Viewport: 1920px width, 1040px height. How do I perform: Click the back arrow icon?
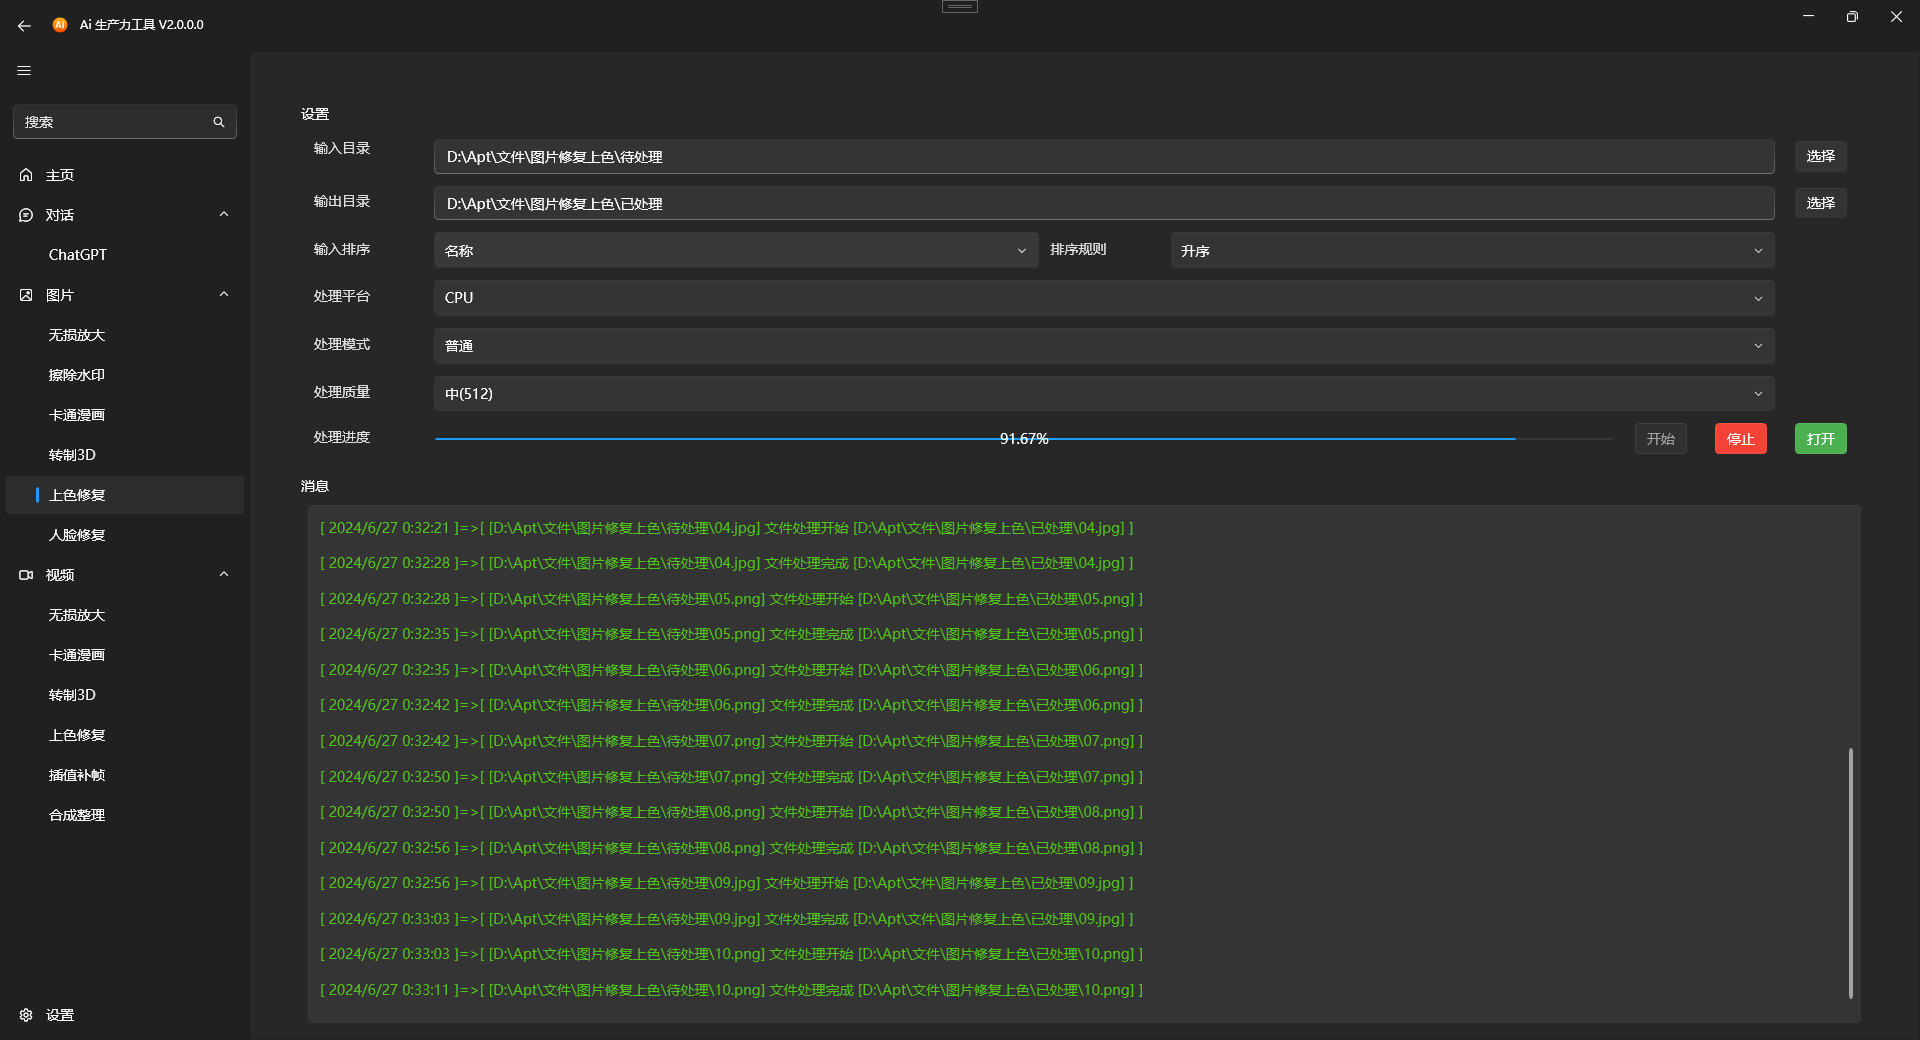[24, 26]
